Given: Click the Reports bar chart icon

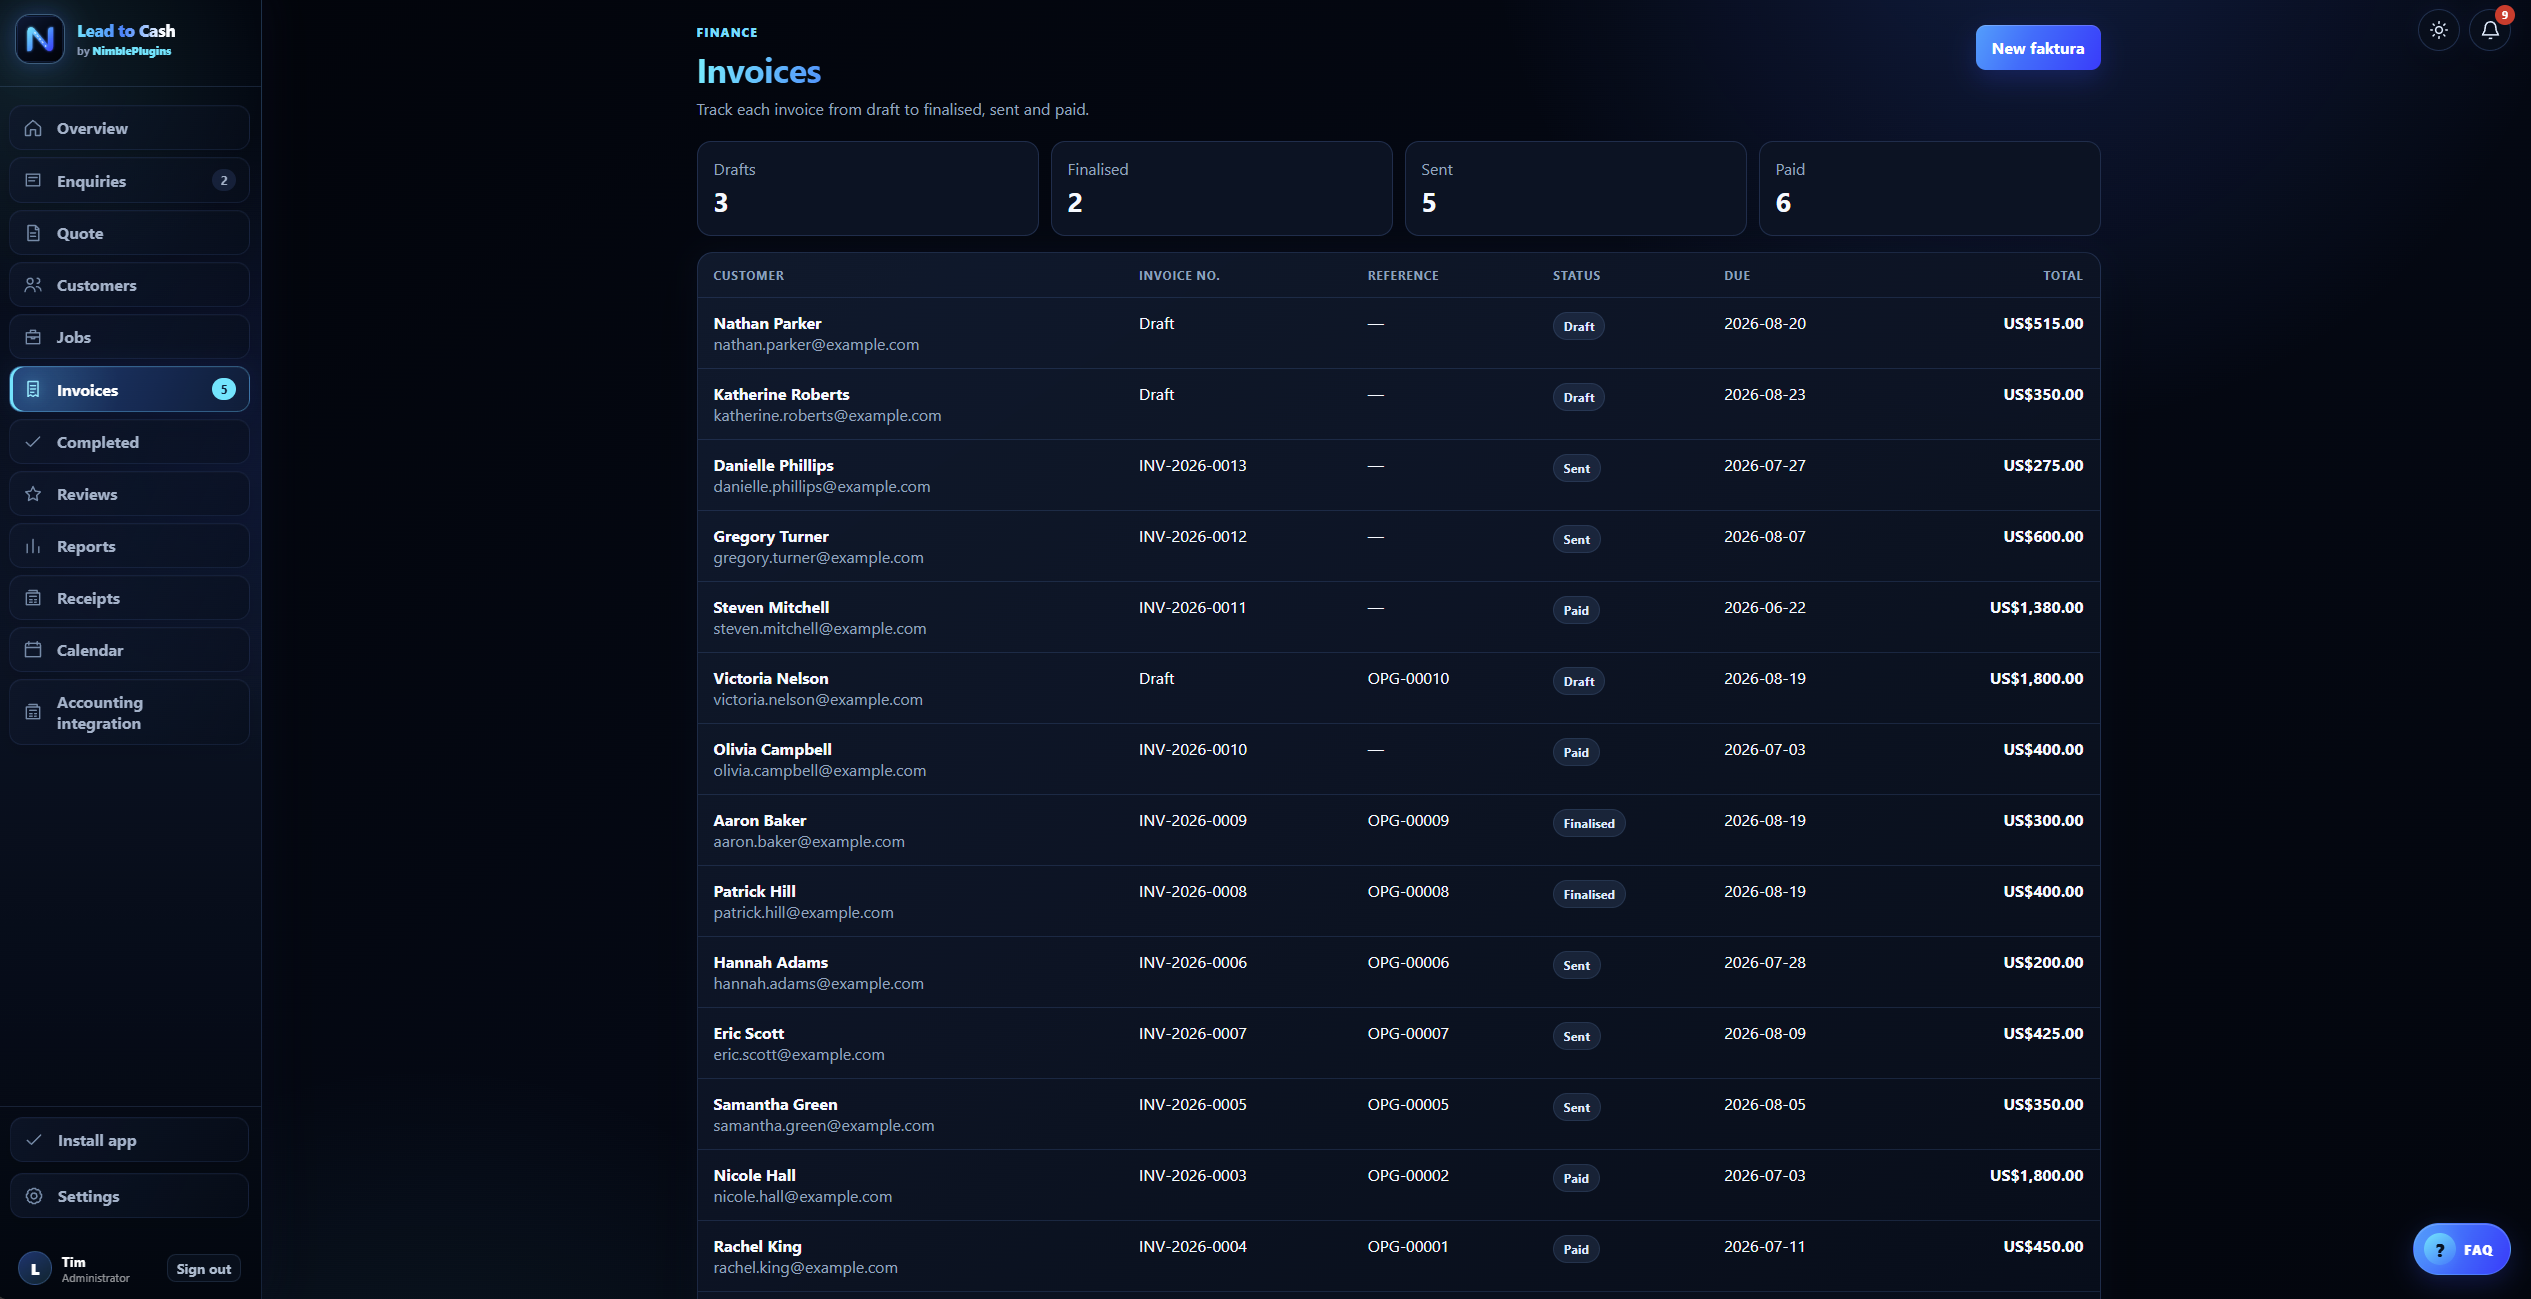Looking at the screenshot, I should (x=33, y=546).
